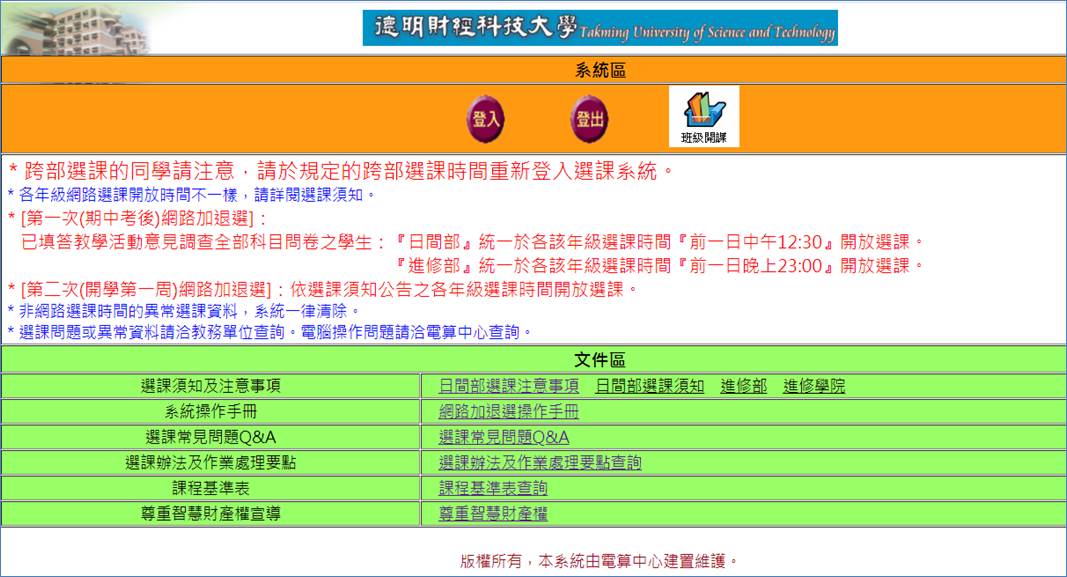This screenshot has width=1067, height=577.
Task: Click the 系統操作手冊 row label
Action: tap(210, 411)
